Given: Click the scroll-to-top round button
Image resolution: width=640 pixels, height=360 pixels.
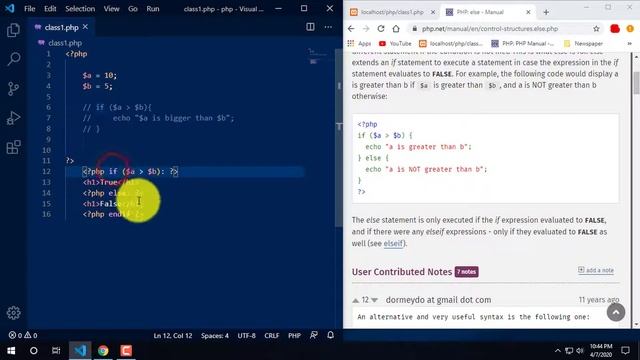Looking at the screenshot, I should (x=616, y=312).
